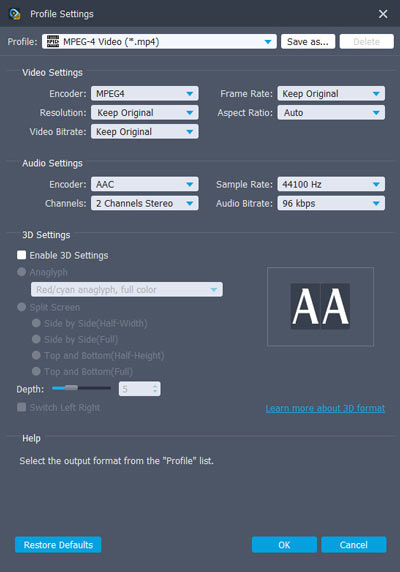Image resolution: width=400 pixels, height=572 pixels.
Task: Confirm with the OK button
Action: click(284, 545)
